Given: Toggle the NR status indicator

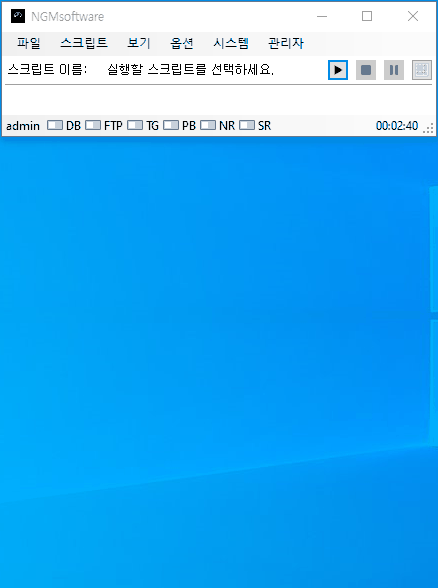Looking at the screenshot, I should [x=208, y=125].
